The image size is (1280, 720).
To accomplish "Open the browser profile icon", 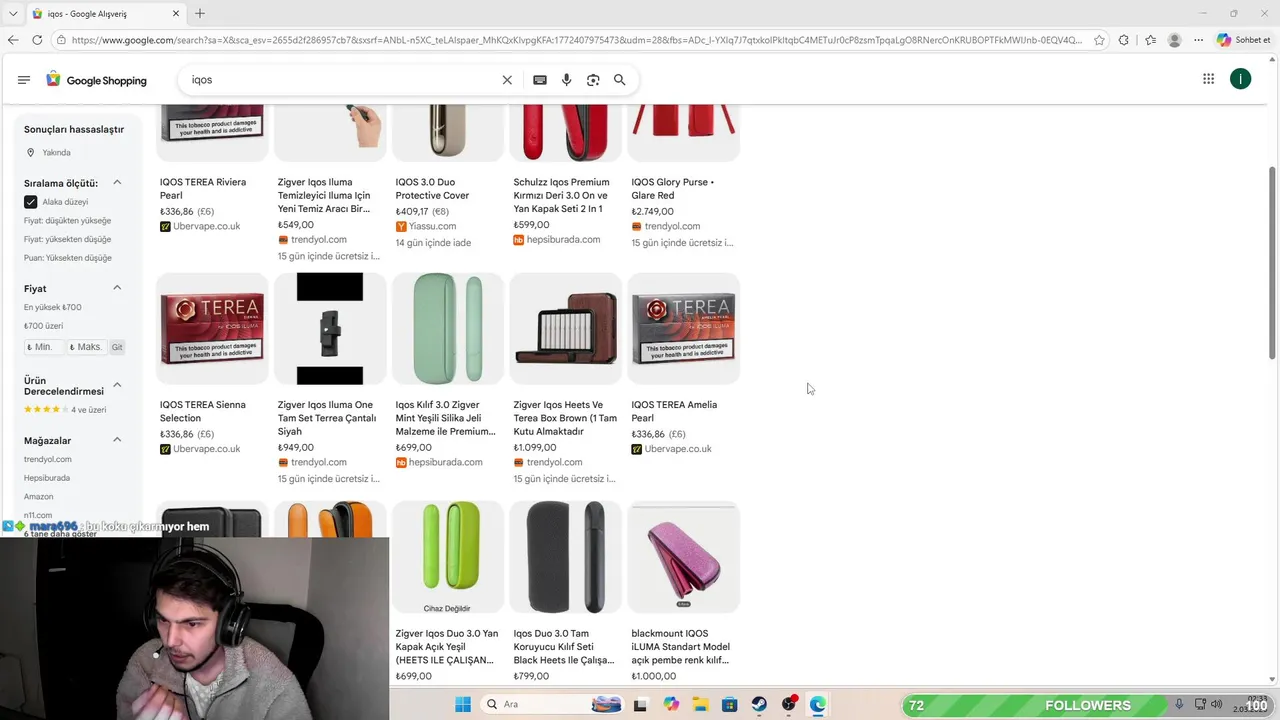I will (1174, 40).
